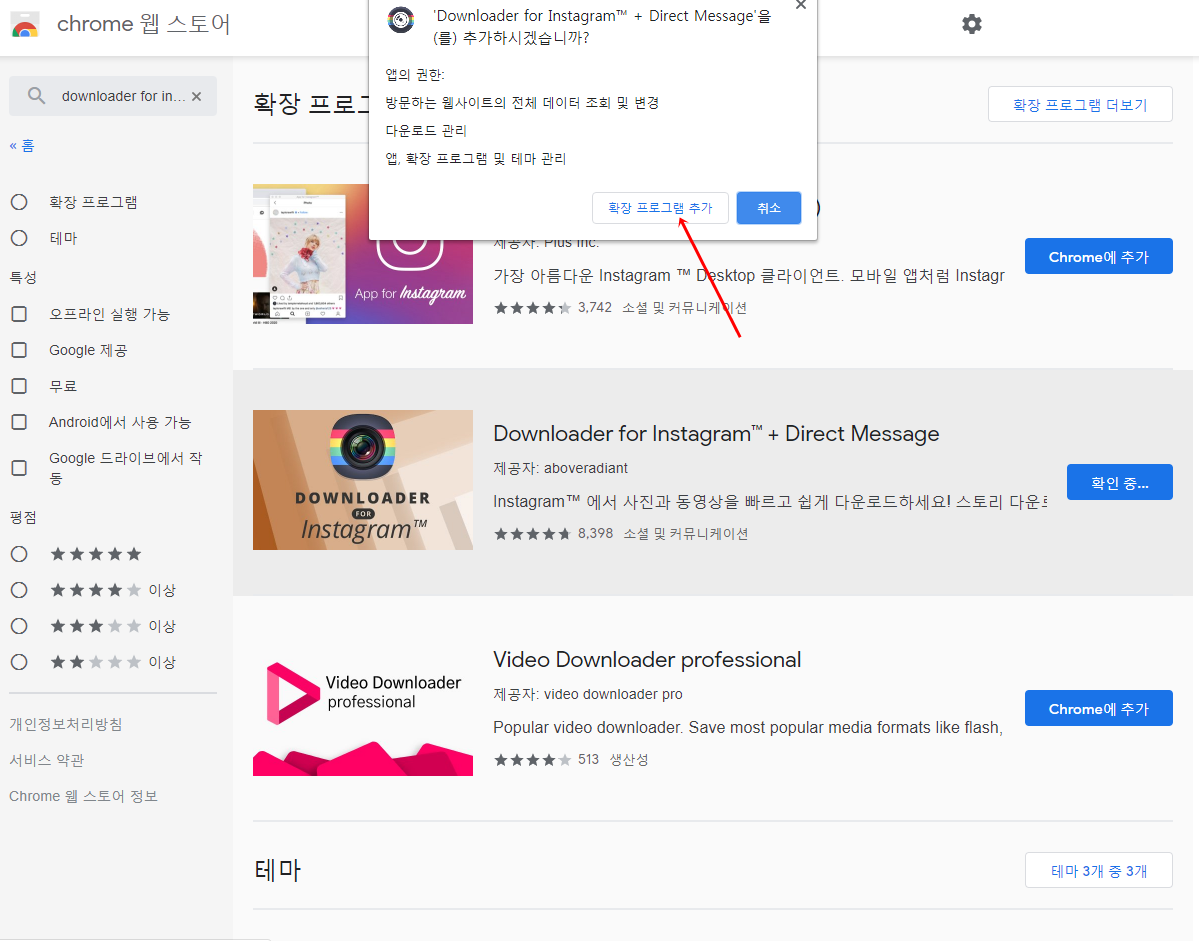
Task: Click the 생산성 category label
Action: click(629, 760)
